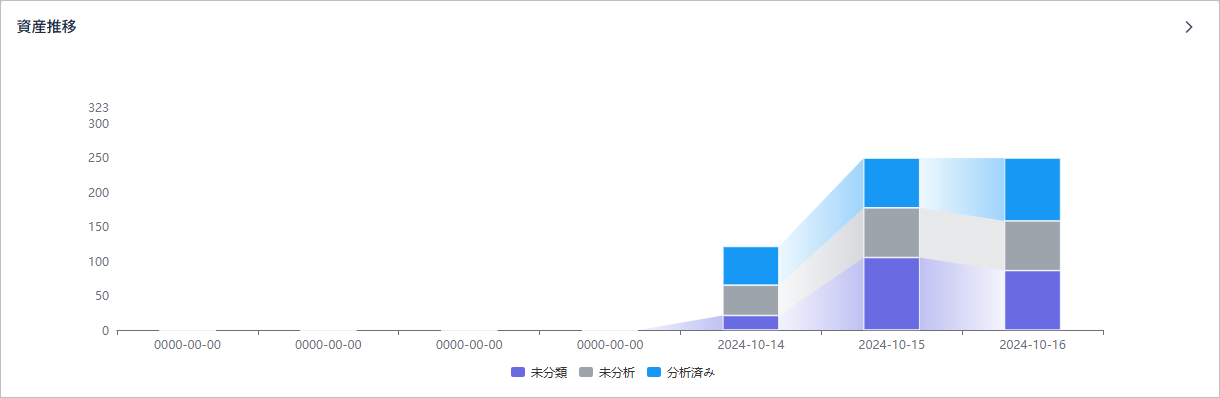
Task: Click the 2024-10-15 axis date label
Action: [892, 344]
